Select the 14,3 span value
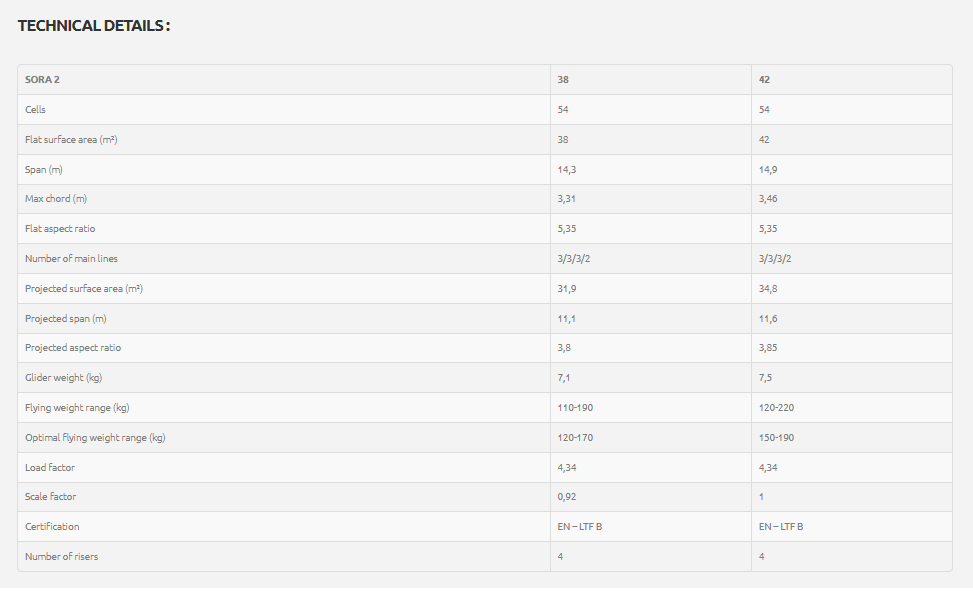 pyautogui.click(x=567, y=170)
